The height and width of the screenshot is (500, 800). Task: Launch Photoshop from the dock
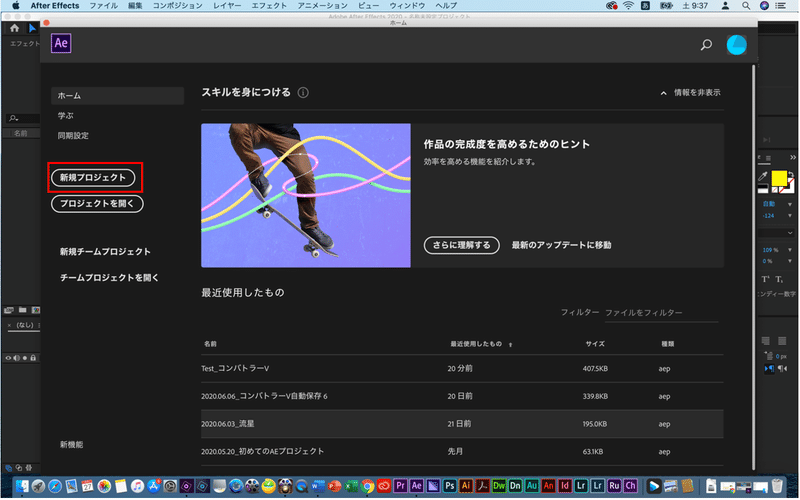pos(449,486)
